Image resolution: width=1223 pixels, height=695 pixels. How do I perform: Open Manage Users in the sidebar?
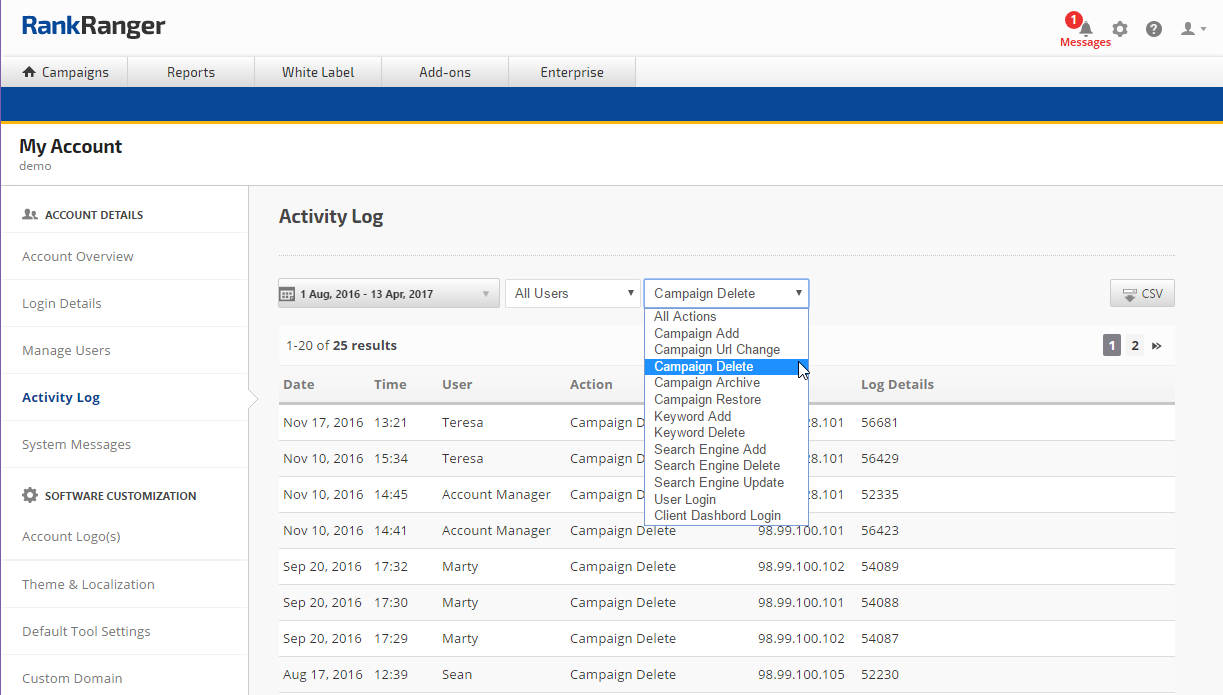66,351
